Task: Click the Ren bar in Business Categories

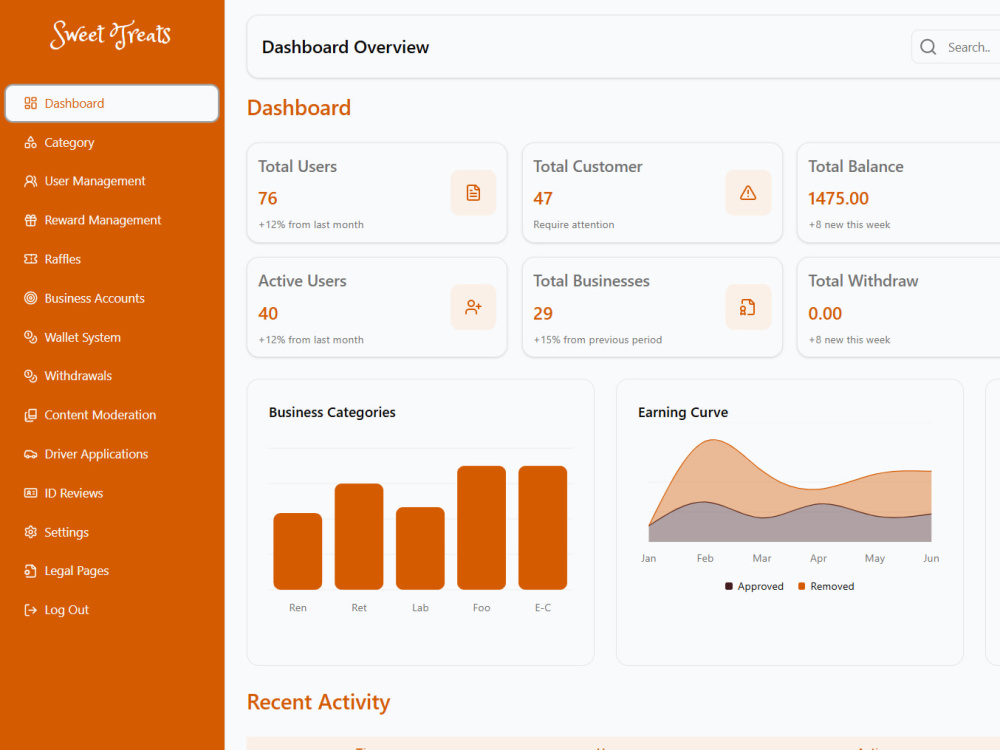Action: (298, 551)
